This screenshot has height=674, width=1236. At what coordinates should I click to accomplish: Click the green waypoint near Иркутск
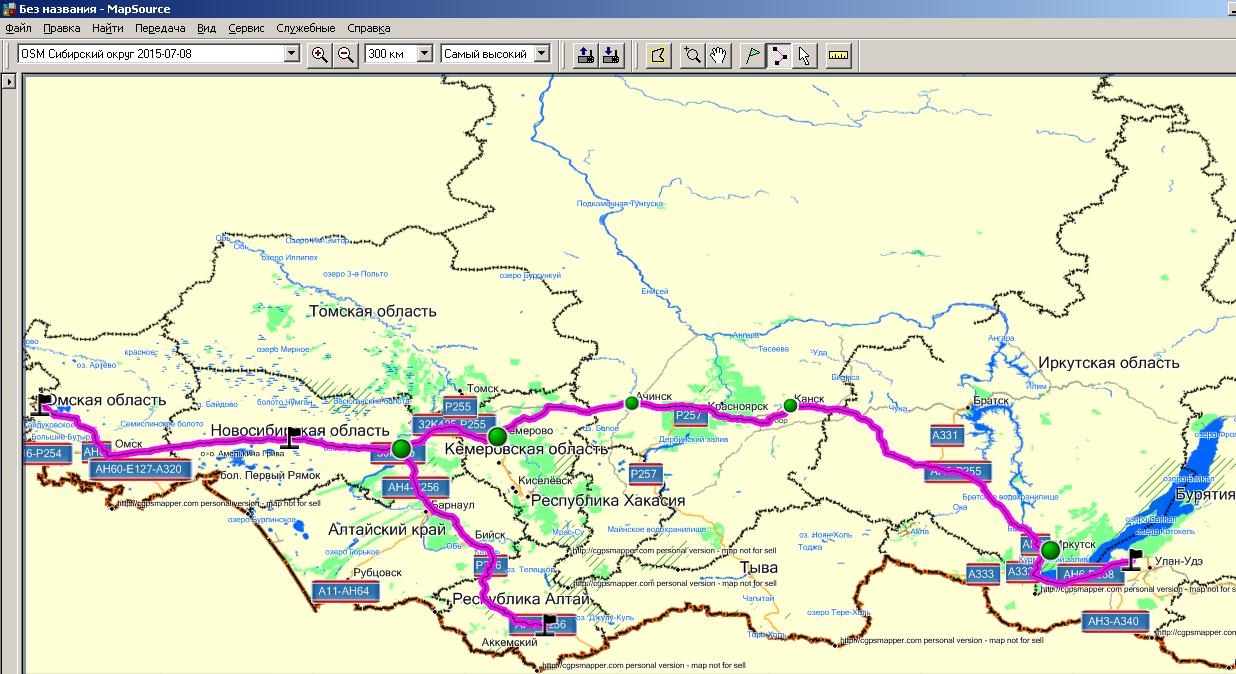(1049, 550)
